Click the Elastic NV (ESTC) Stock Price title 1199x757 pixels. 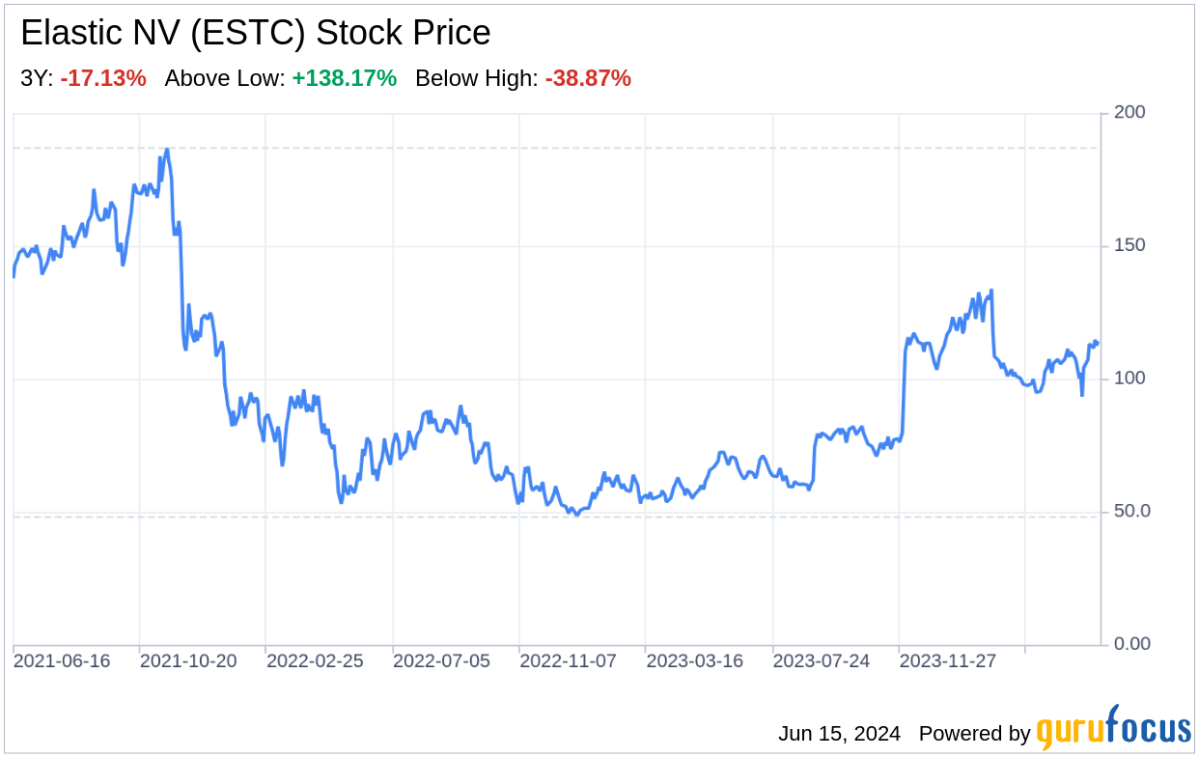pyautogui.click(x=256, y=34)
